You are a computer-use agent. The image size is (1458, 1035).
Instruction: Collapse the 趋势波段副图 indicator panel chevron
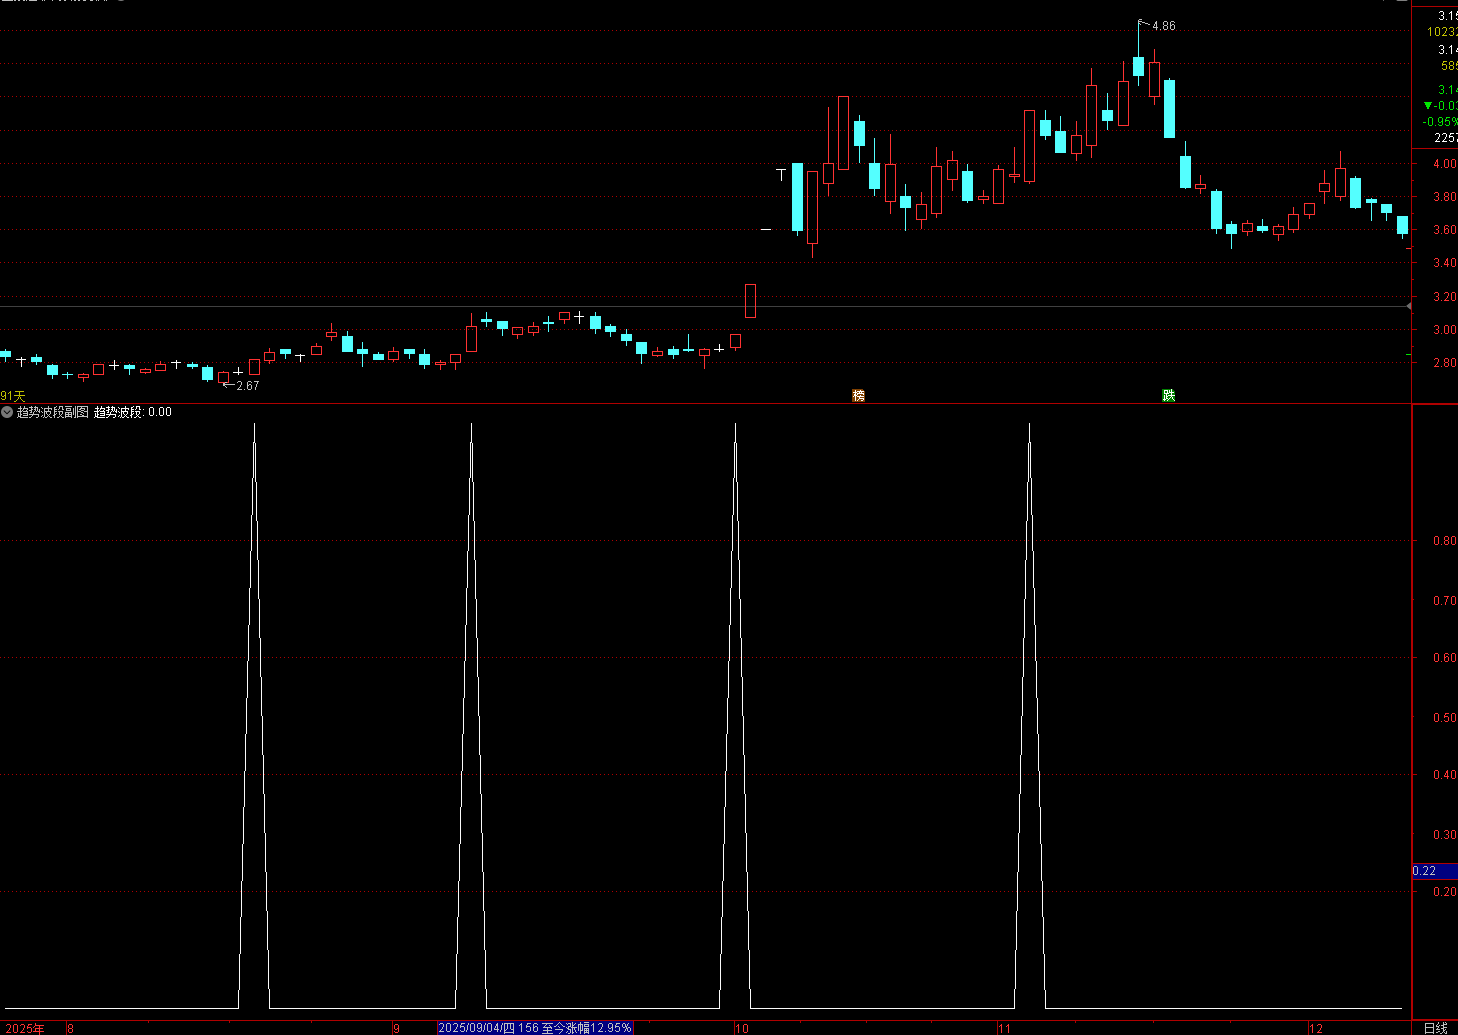tap(7, 412)
